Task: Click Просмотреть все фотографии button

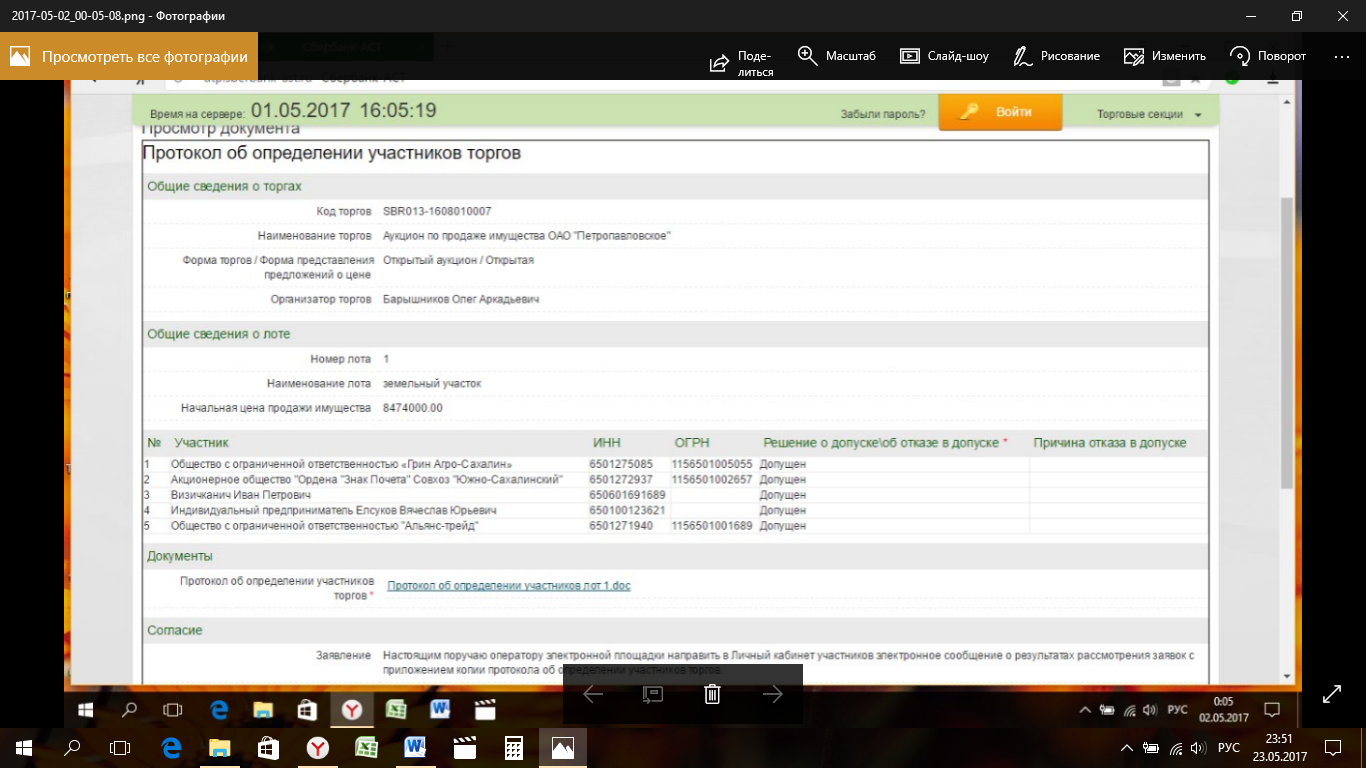Action: 129,57
